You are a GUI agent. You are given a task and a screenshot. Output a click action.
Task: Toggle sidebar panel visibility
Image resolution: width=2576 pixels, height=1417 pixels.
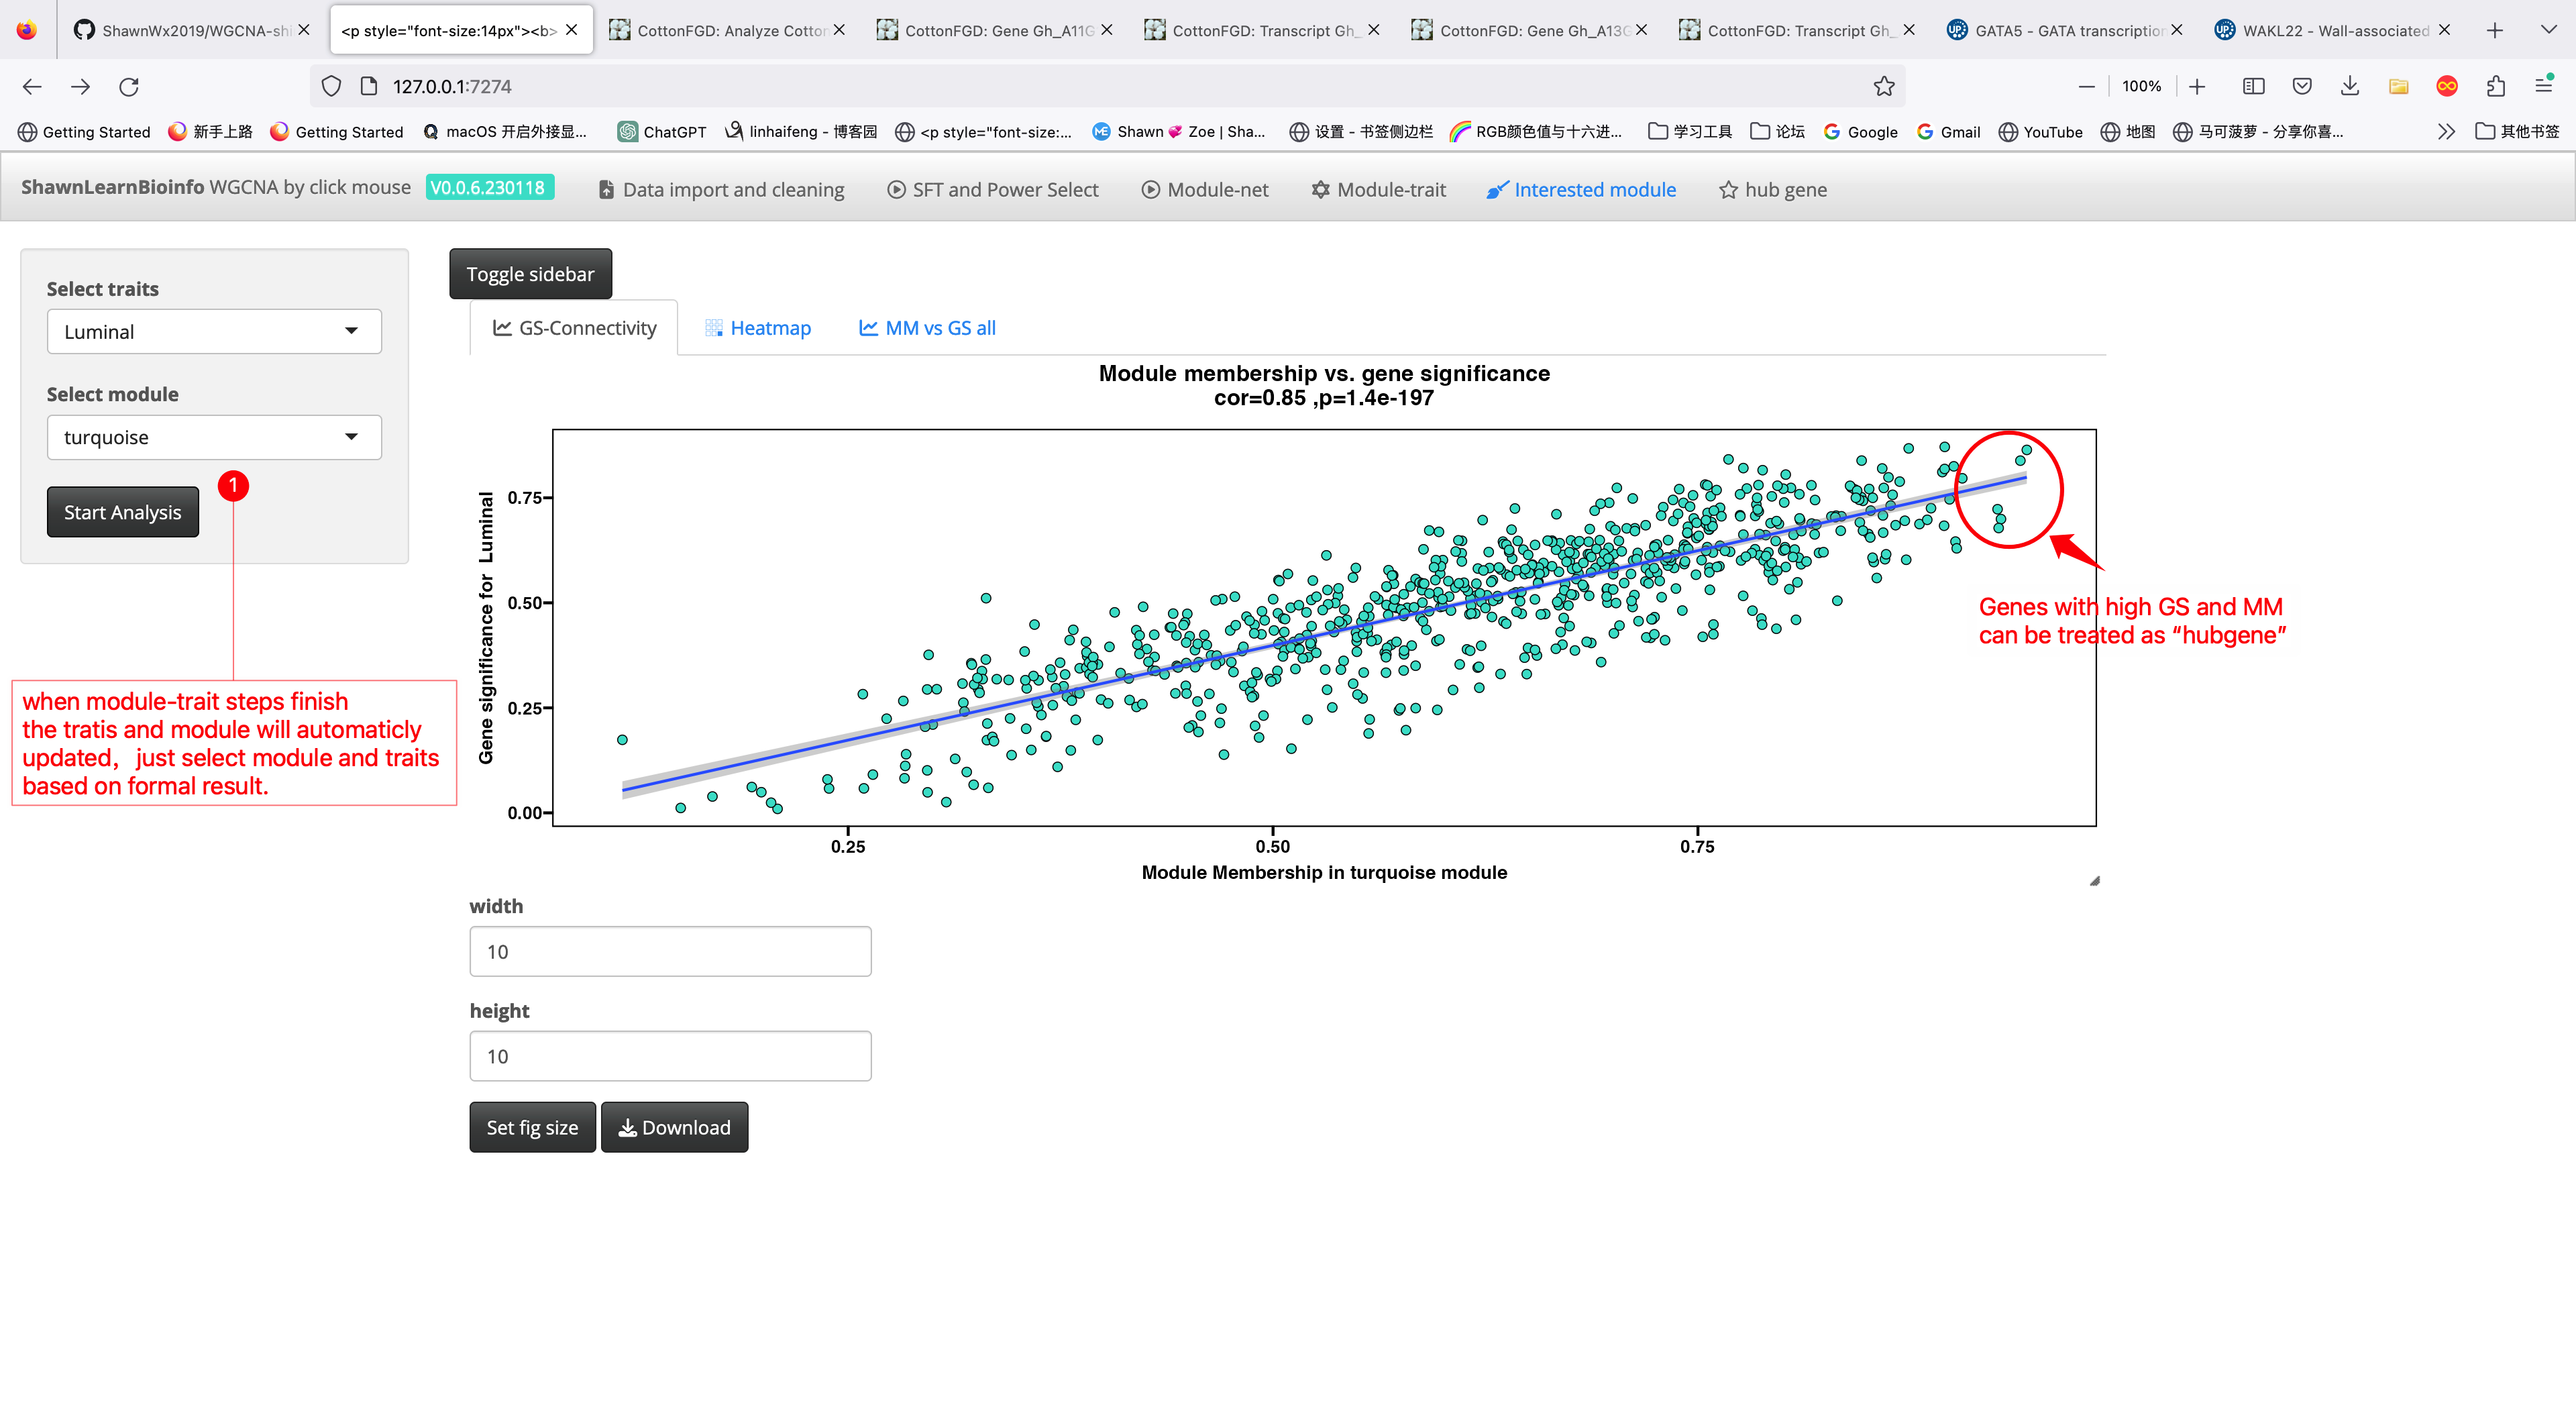click(530, 274)
